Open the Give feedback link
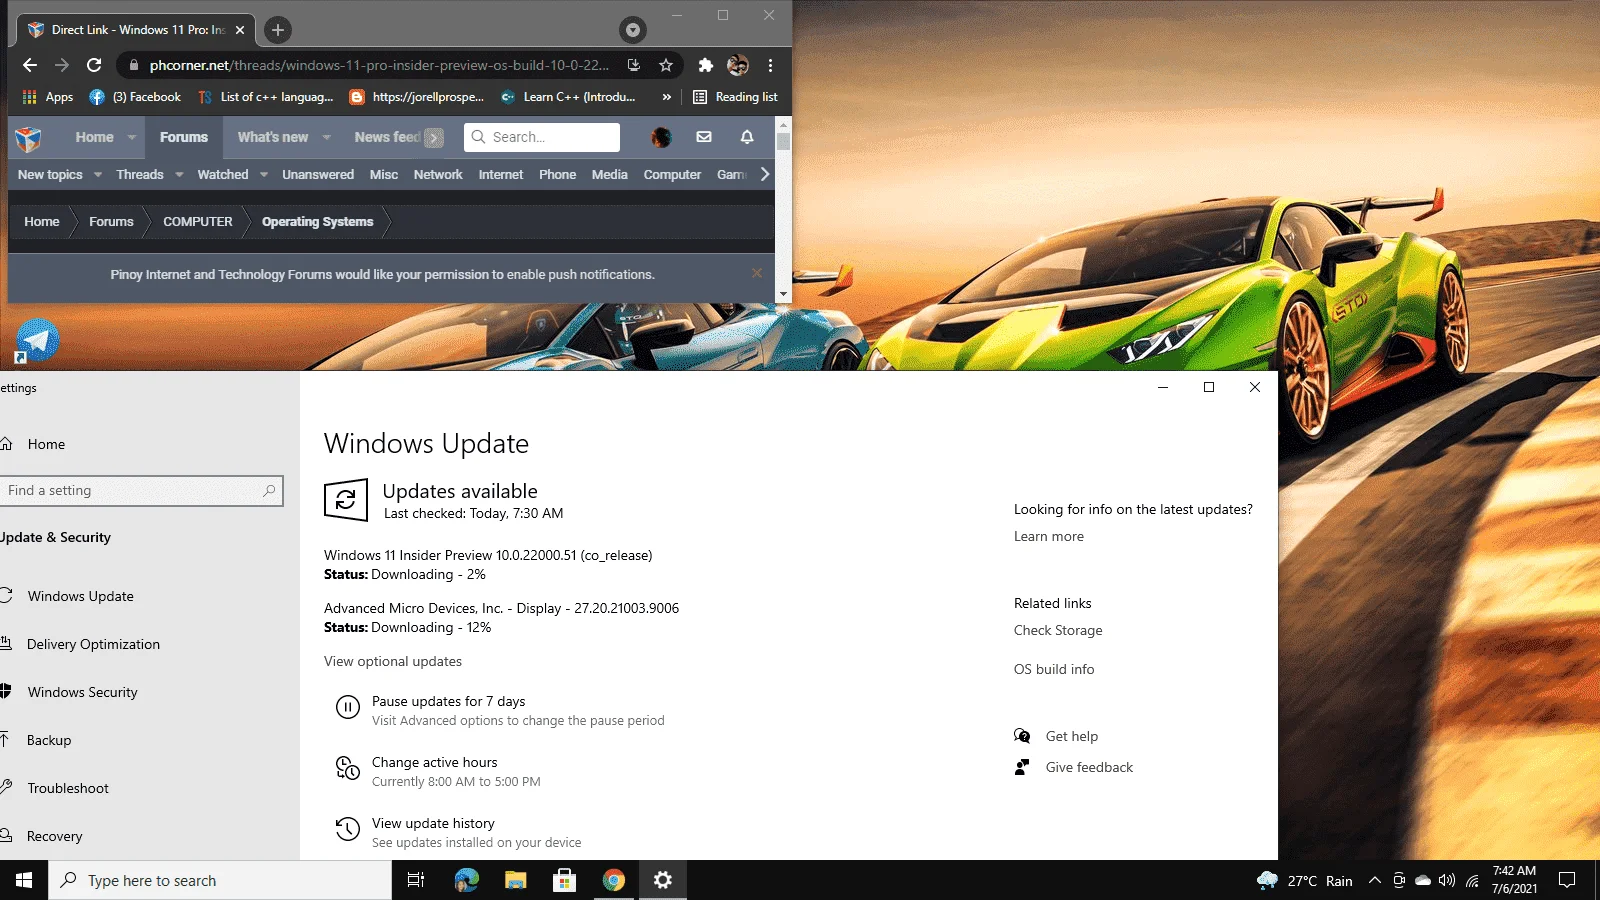The height and width of the screenshot is (900, 1600). (x=1089, y=767)
